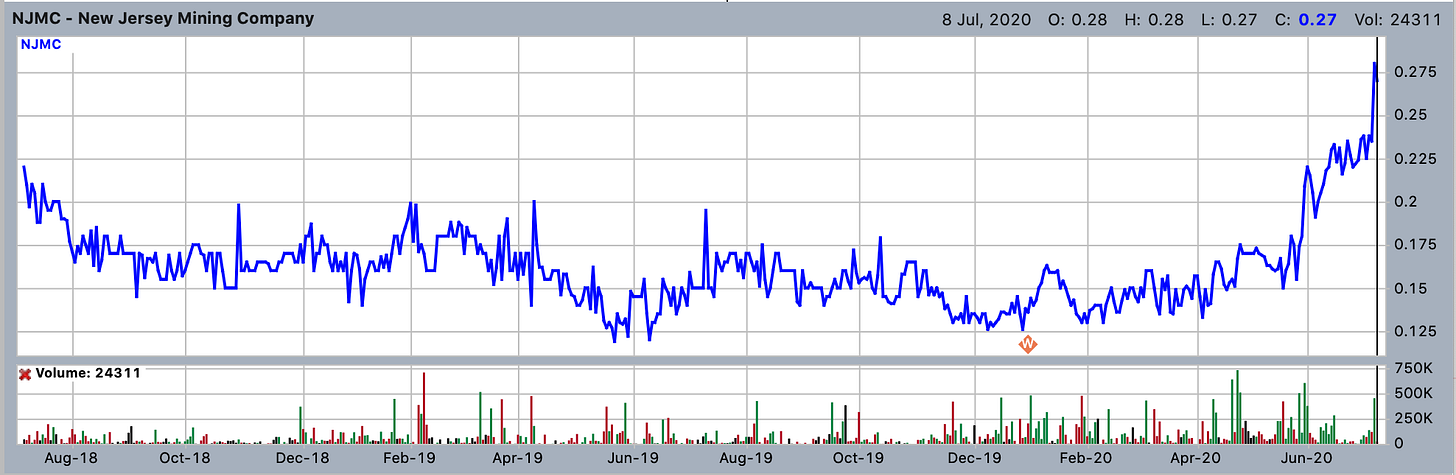
Task: Click the Dec-19 date axis label
Action: [x=977, y=459]
